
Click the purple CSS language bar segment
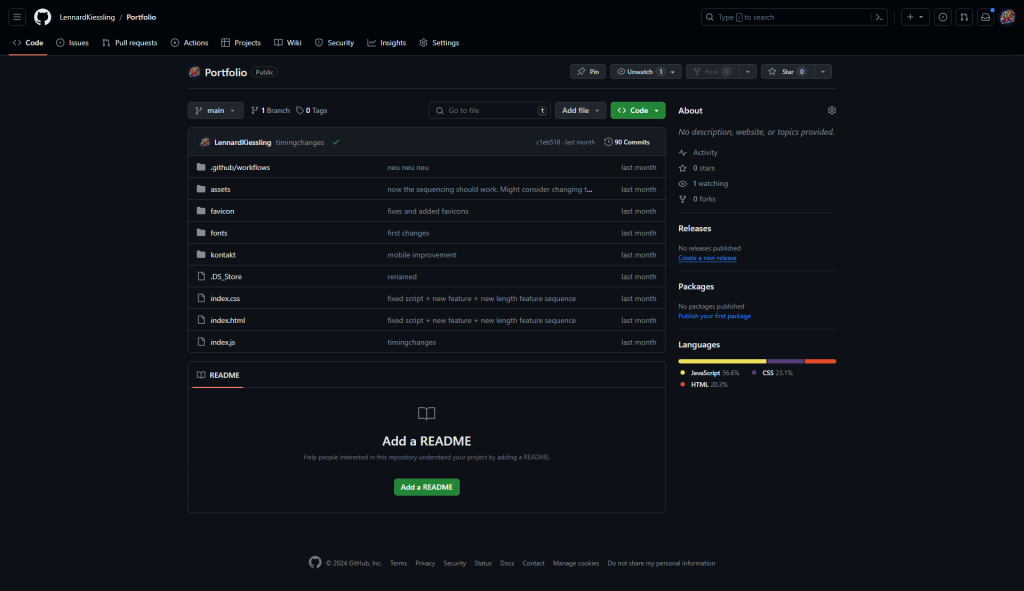(786, 361)
